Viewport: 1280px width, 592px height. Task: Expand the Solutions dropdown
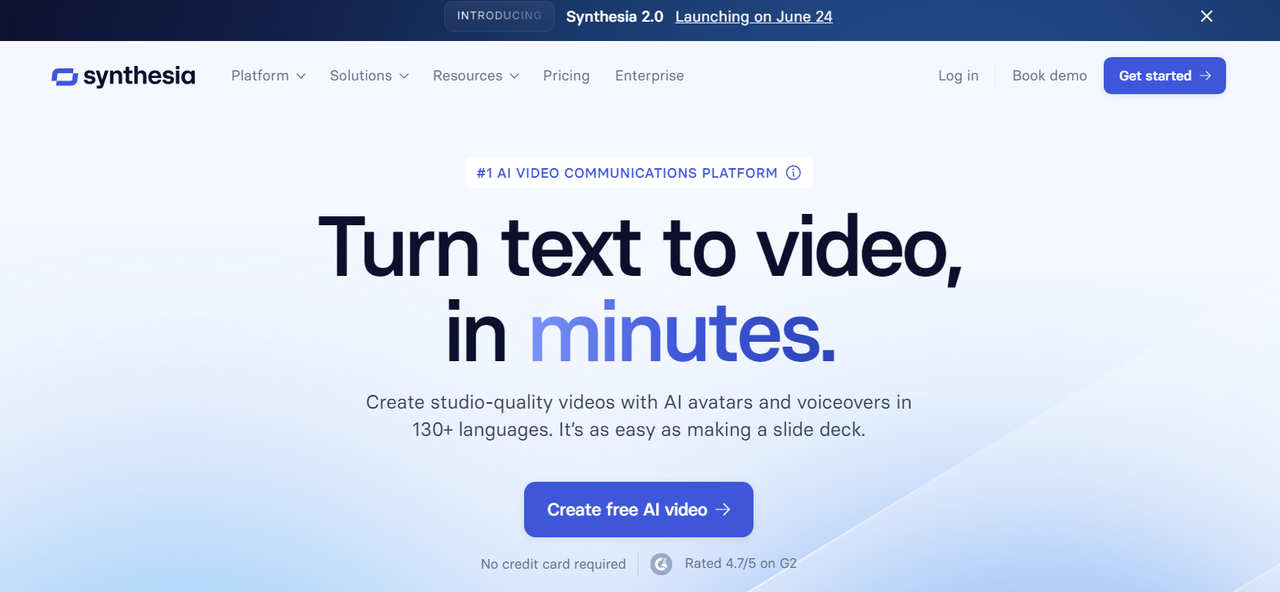pyautogui.click(x=369, y=76)
